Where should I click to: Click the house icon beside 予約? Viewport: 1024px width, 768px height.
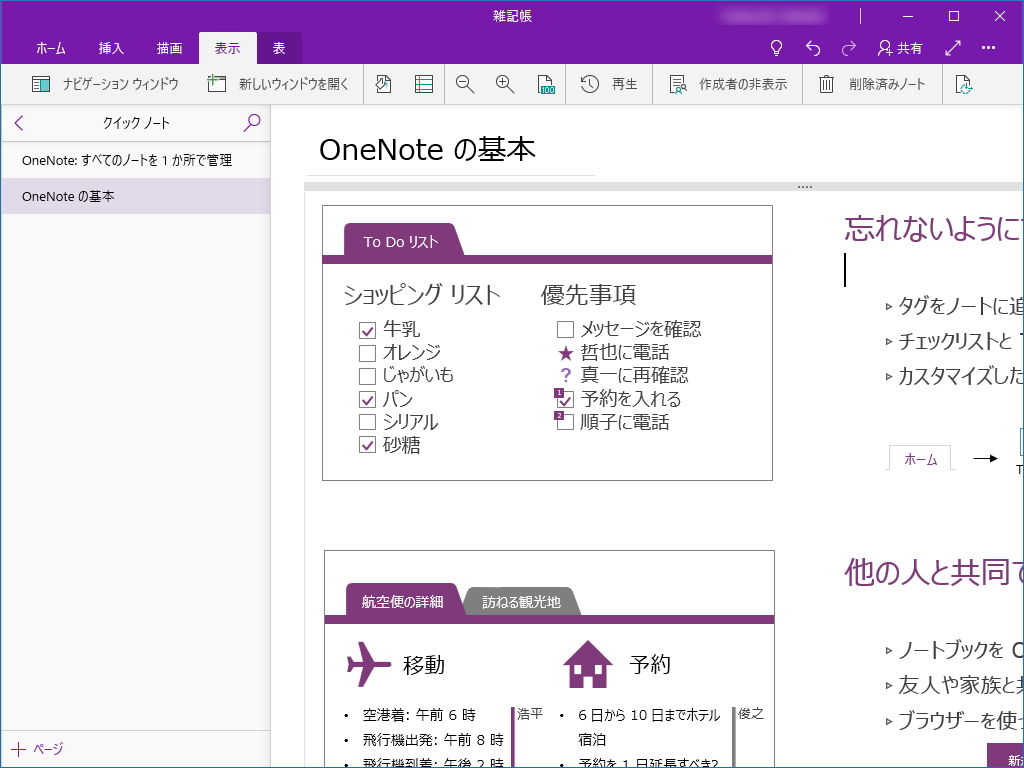[588, 664]
